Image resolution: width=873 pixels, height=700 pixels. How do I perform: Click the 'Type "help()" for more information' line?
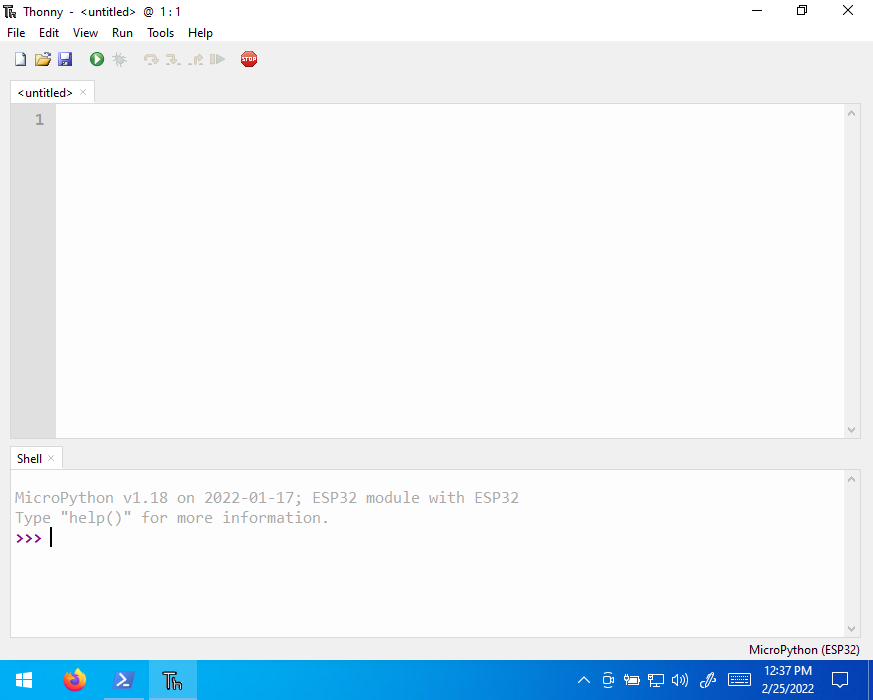pos(172,517)
